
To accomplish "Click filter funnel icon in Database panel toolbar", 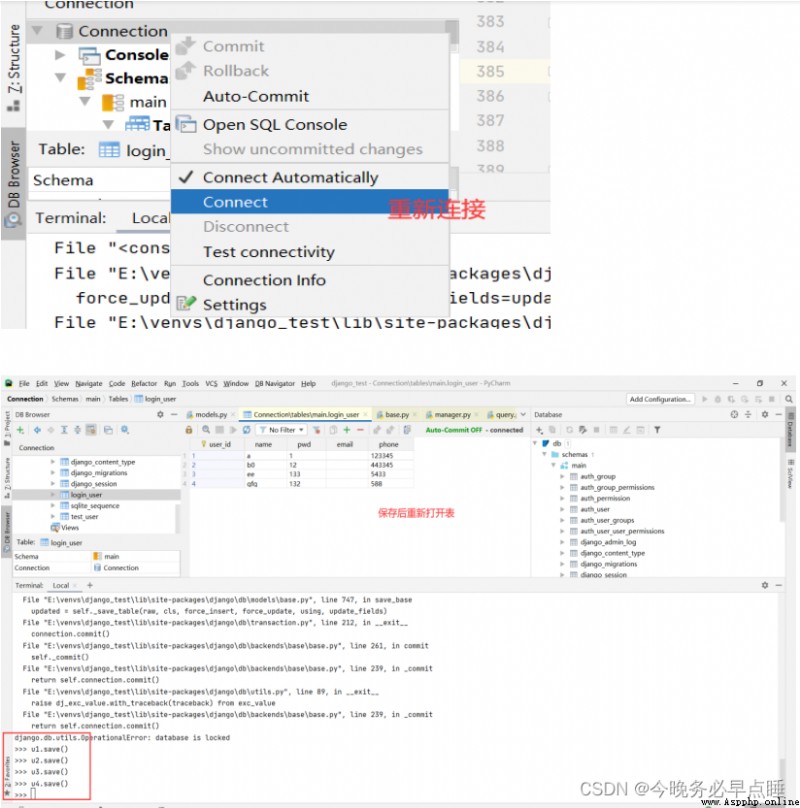I will [657, 430].
